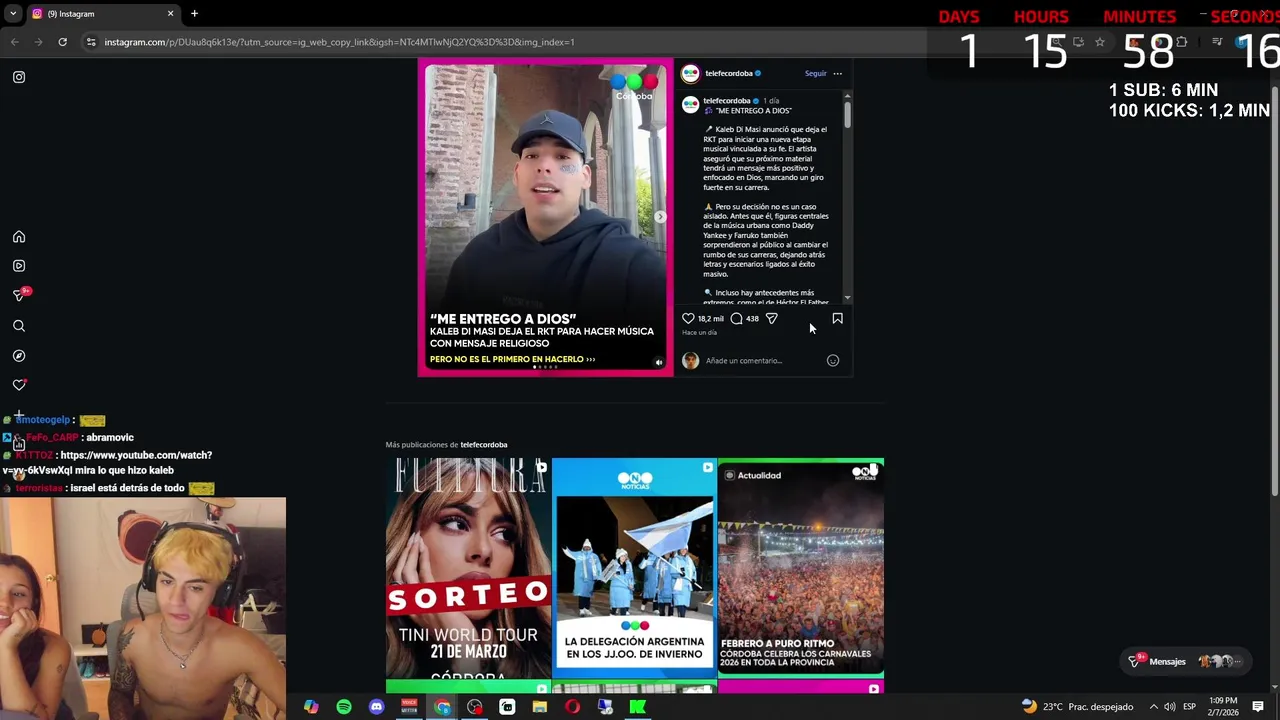Go forward in browser history
Image resolution: width=1280 pixels, height=720 pixels.
(x=38, y=42)
